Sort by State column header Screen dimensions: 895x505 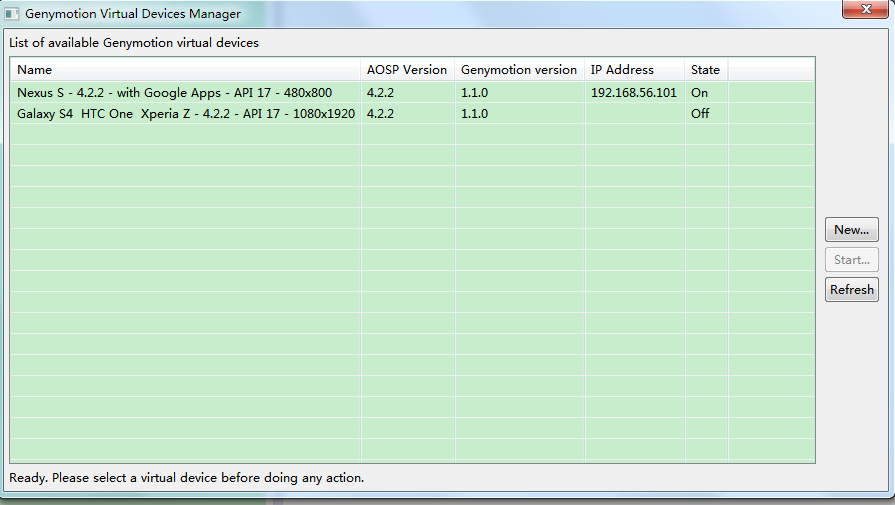[x=706, y=70]
